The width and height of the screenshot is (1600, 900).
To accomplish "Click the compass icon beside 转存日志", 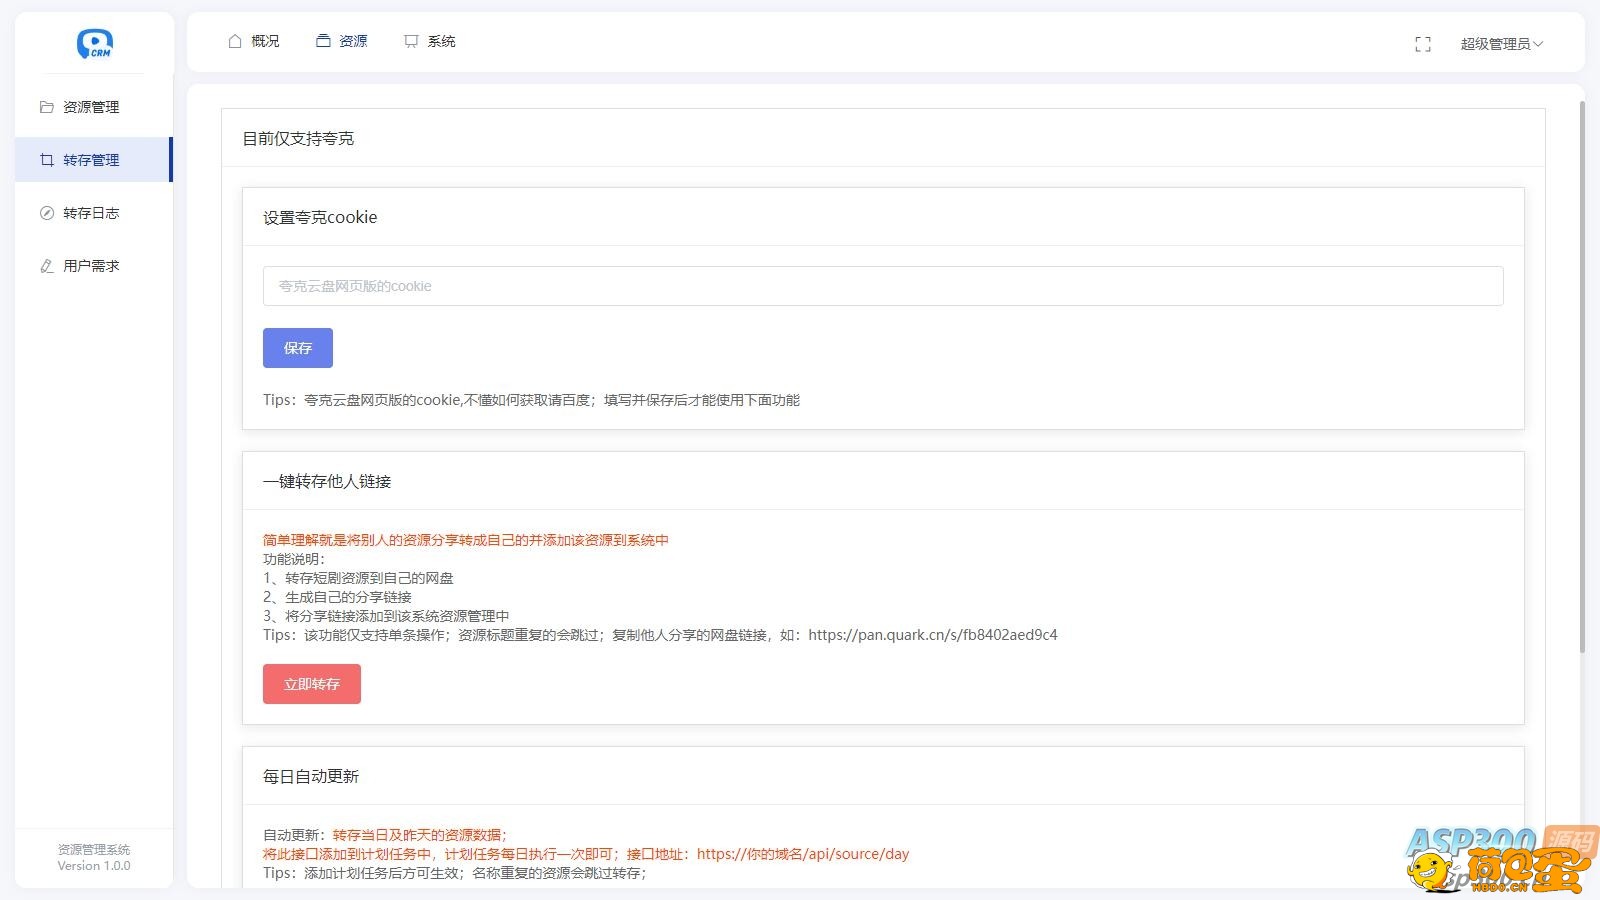I will pos(46,213).
